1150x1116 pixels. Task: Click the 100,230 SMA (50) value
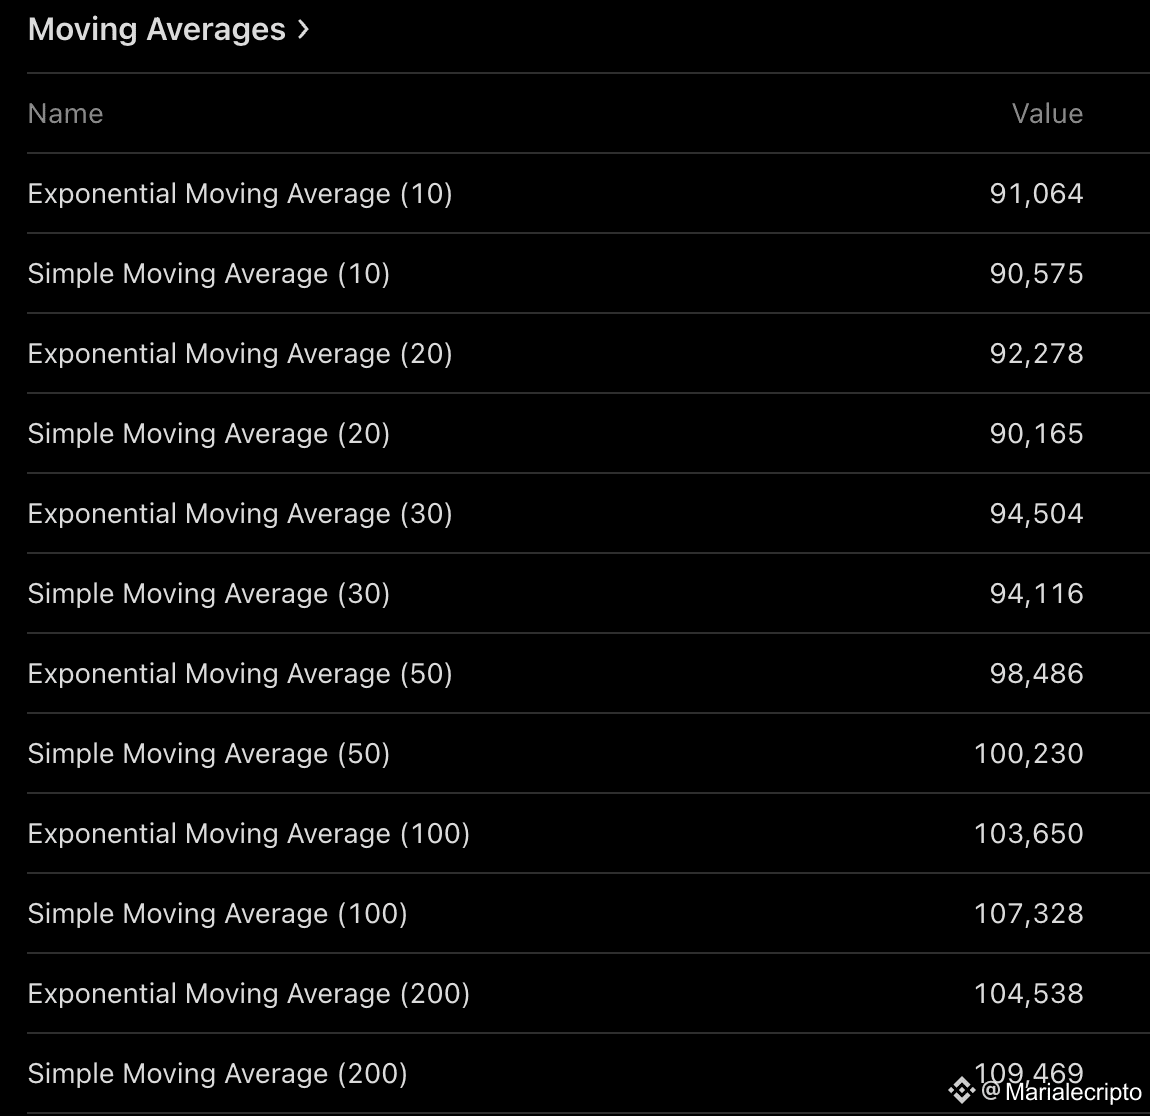1028,754
